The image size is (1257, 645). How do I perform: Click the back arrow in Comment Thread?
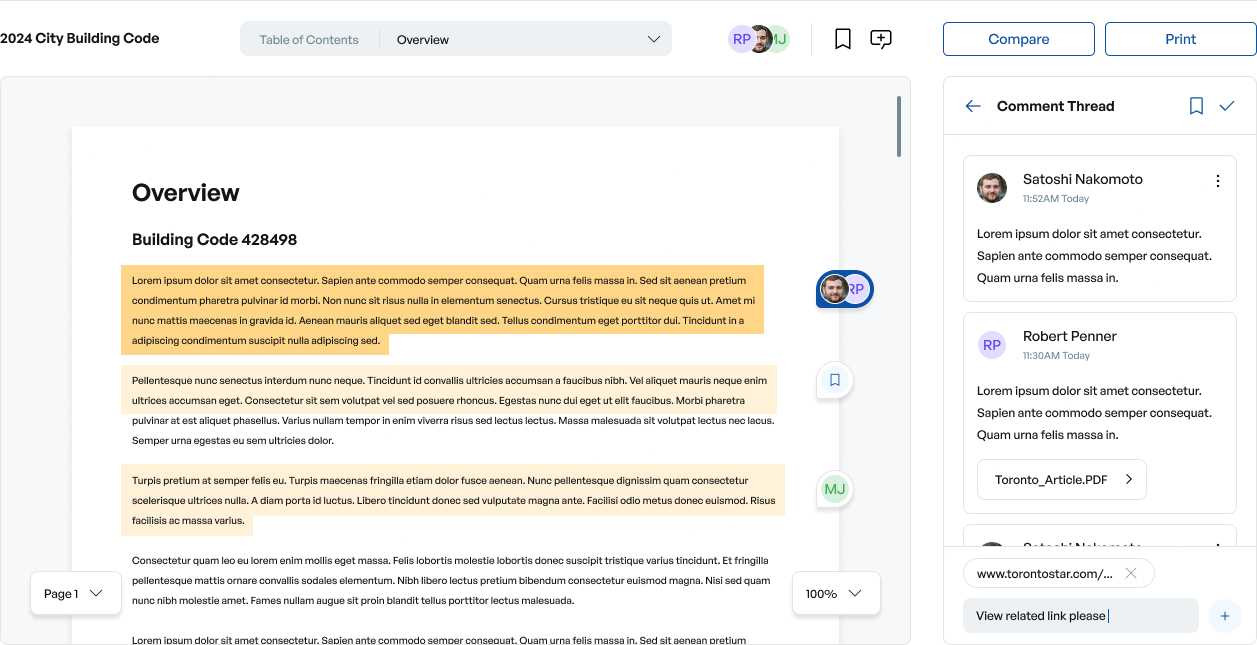click(x=972, y=106)
